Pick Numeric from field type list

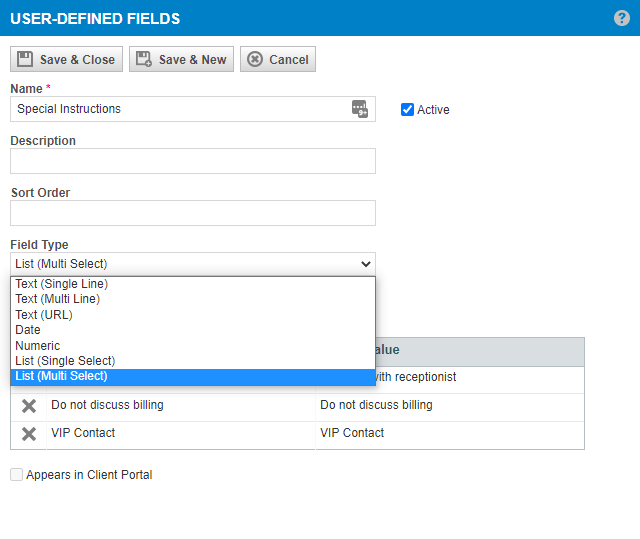(x=193, y=346)
